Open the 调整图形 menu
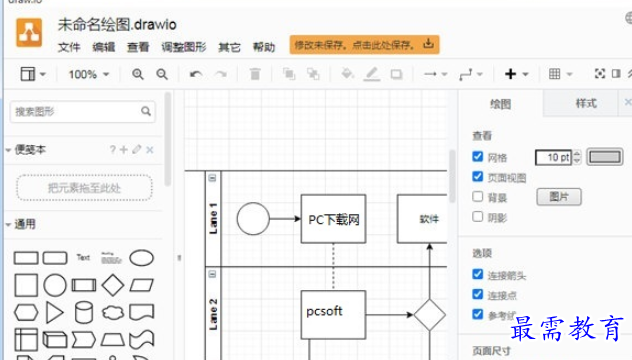 [184, 47]
